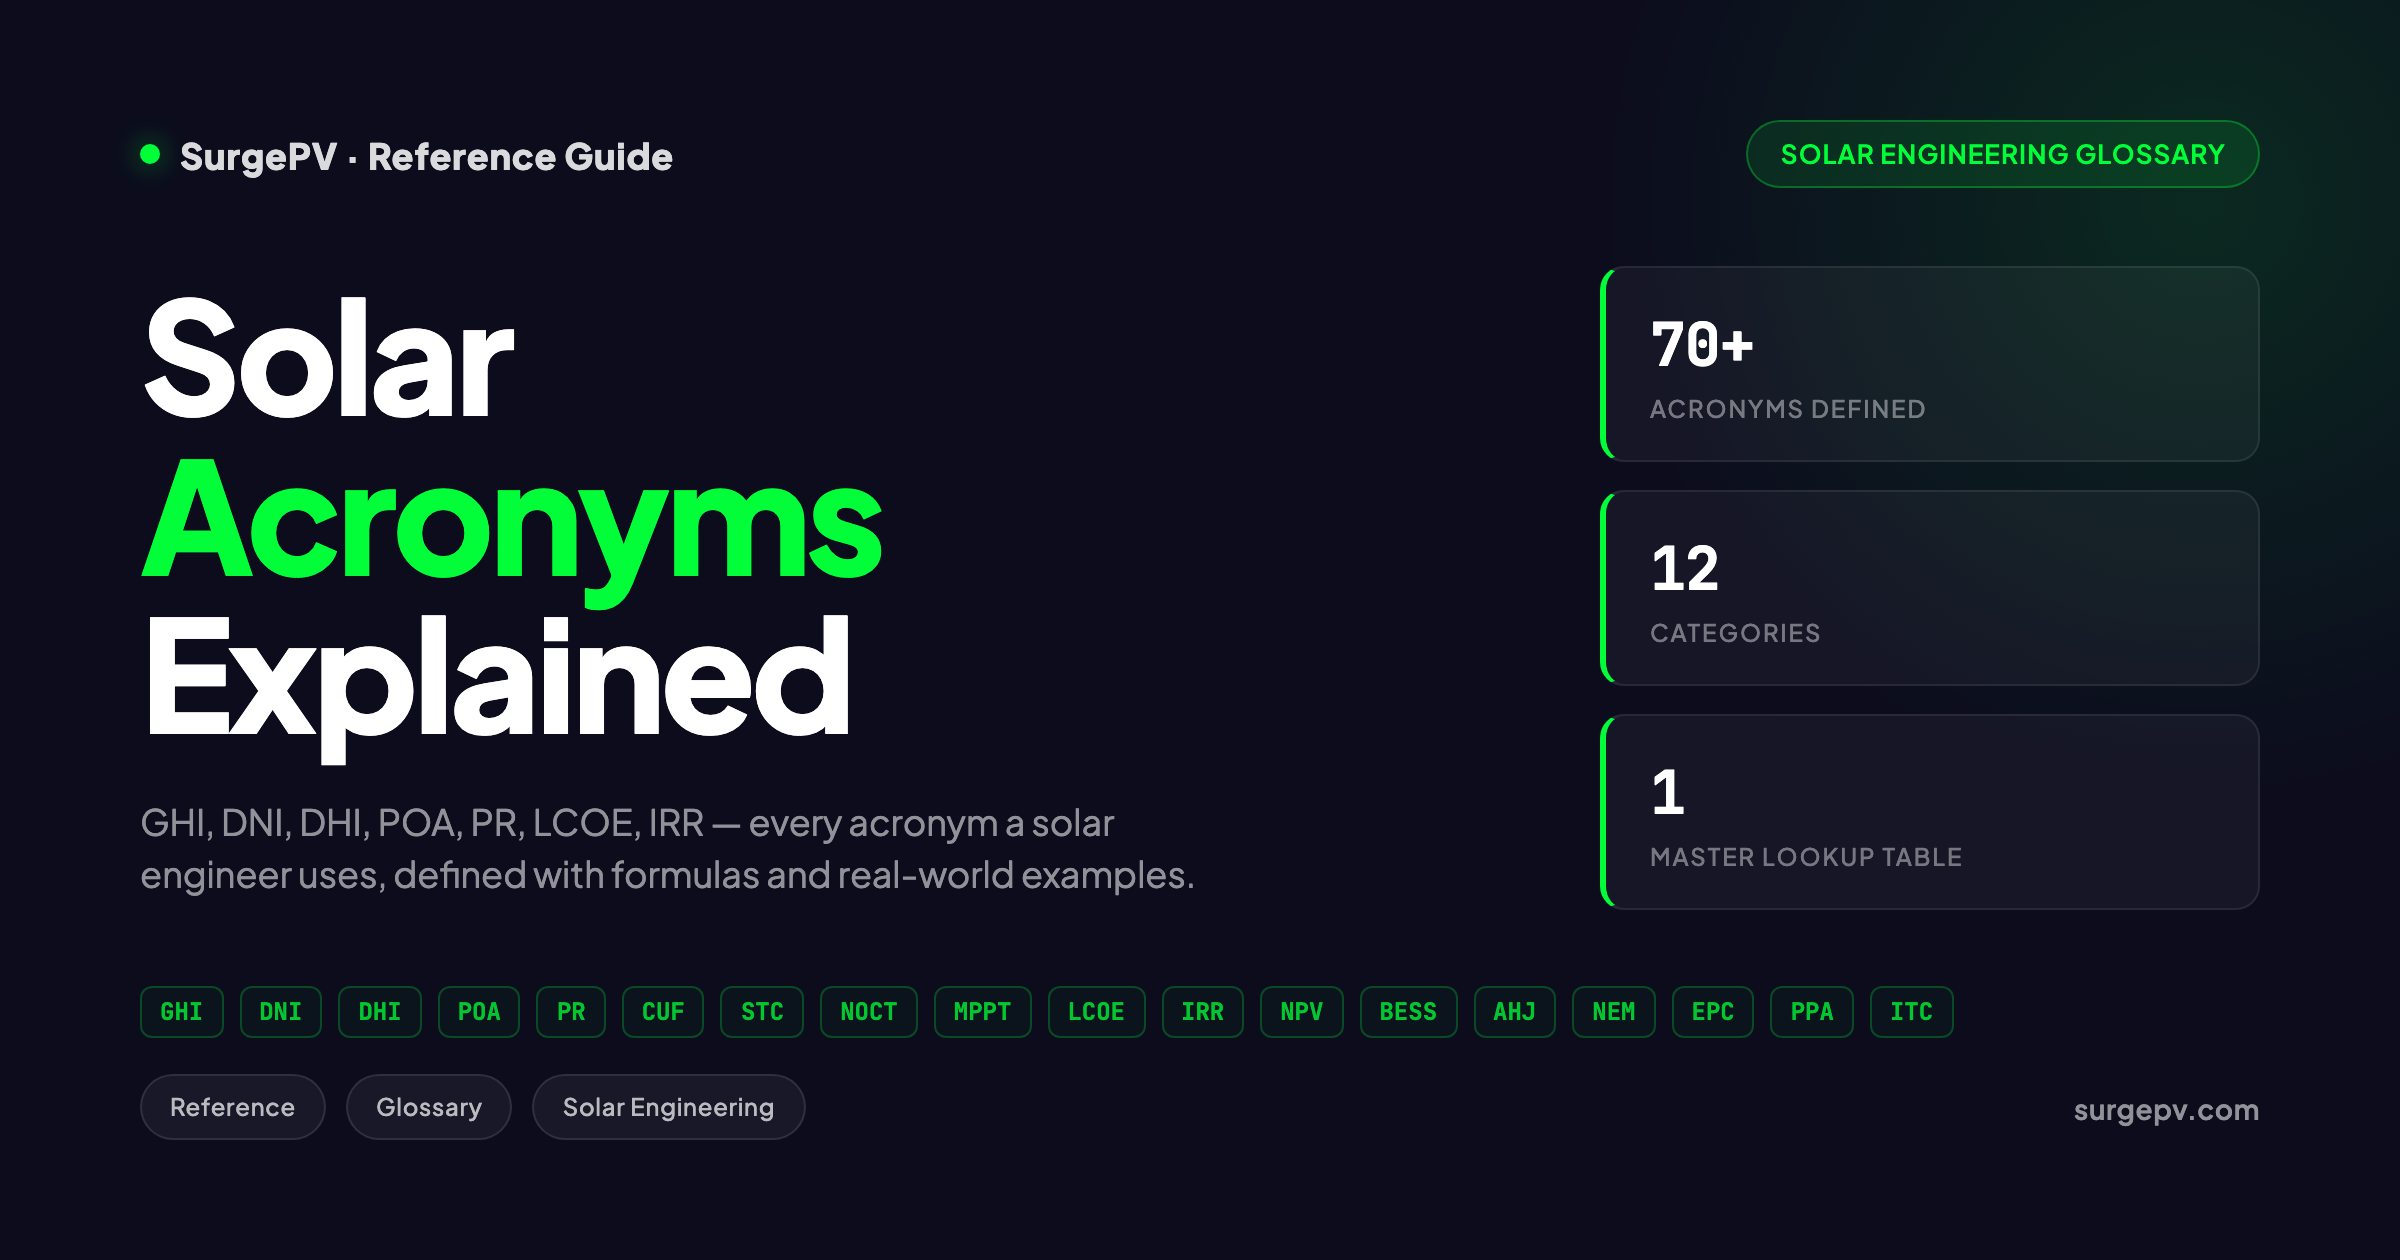The width and height of the screenshot is (2400, 1260).
Task: Click the ITC acronym chip
Action: click(1912, 1012)
